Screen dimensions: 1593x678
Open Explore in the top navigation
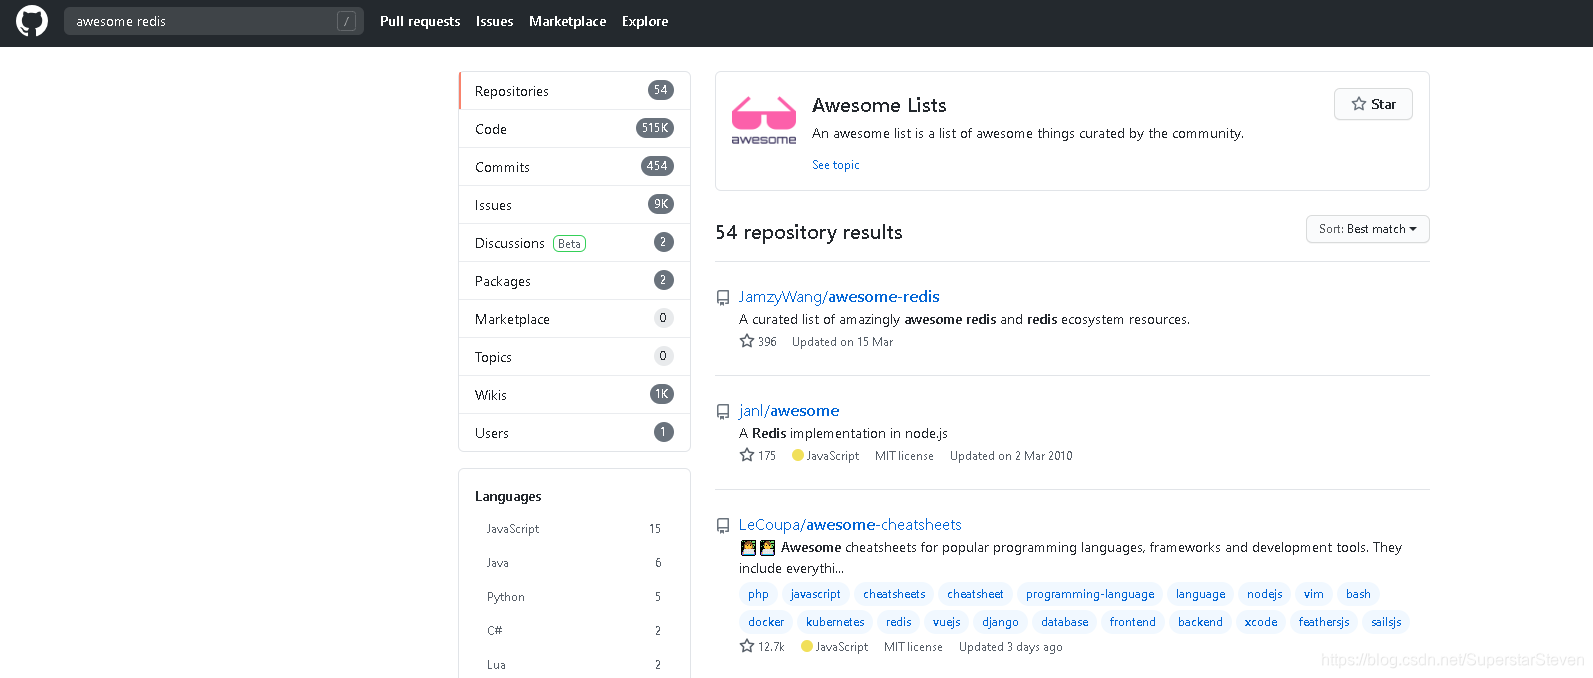tap(645, 21)
